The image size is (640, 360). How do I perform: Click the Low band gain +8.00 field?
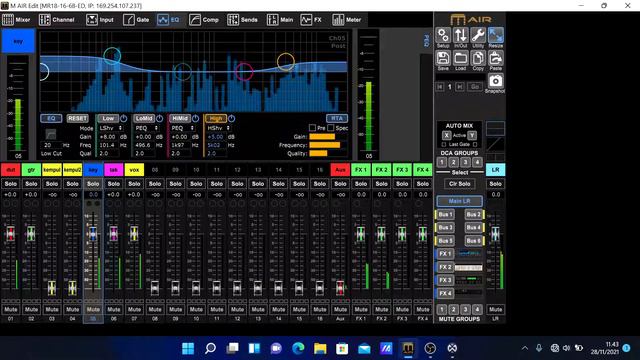click(108, 137)
